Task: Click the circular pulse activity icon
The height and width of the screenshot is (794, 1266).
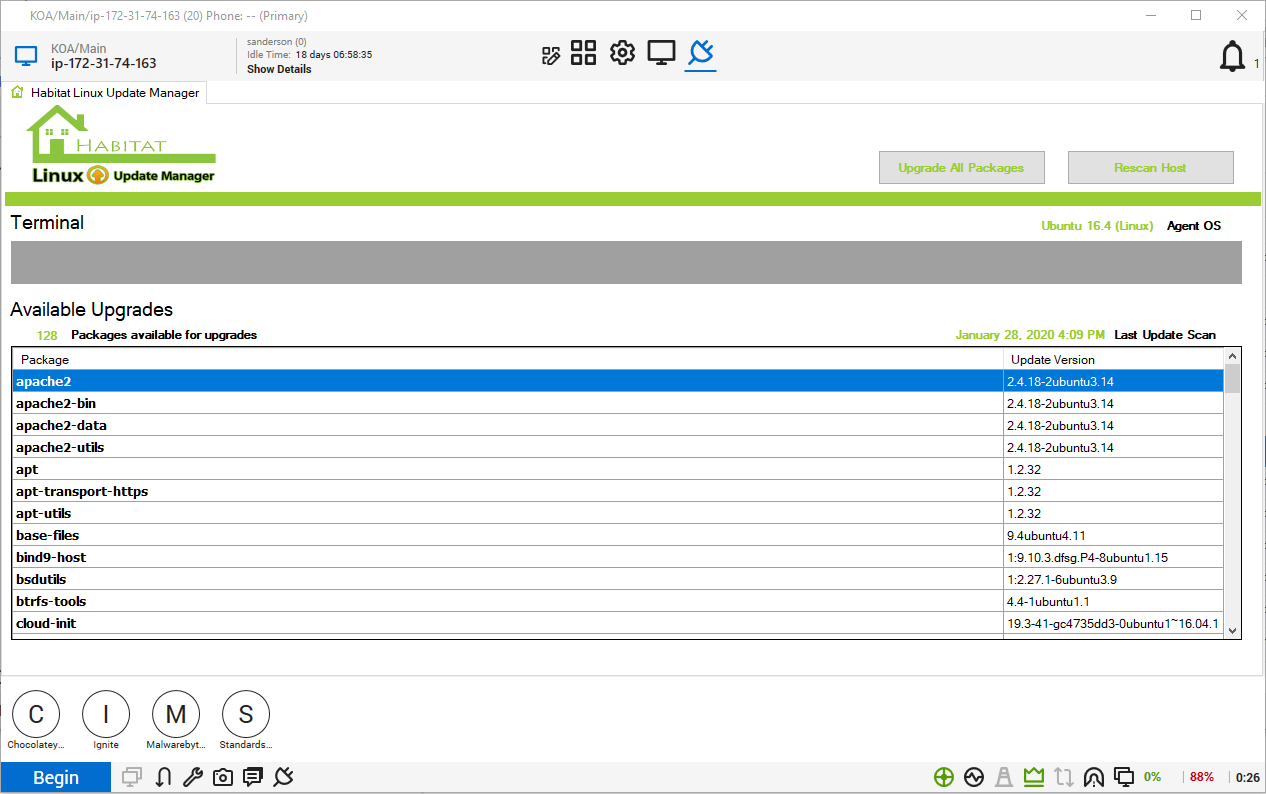Action: [x=974, y=777]
